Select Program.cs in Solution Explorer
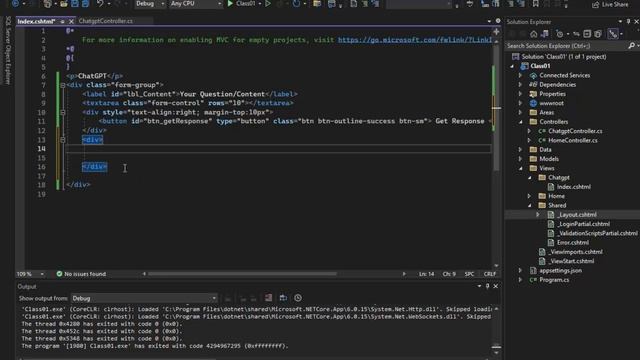Screen dimensions: 640x360 (x=554, y=280)
